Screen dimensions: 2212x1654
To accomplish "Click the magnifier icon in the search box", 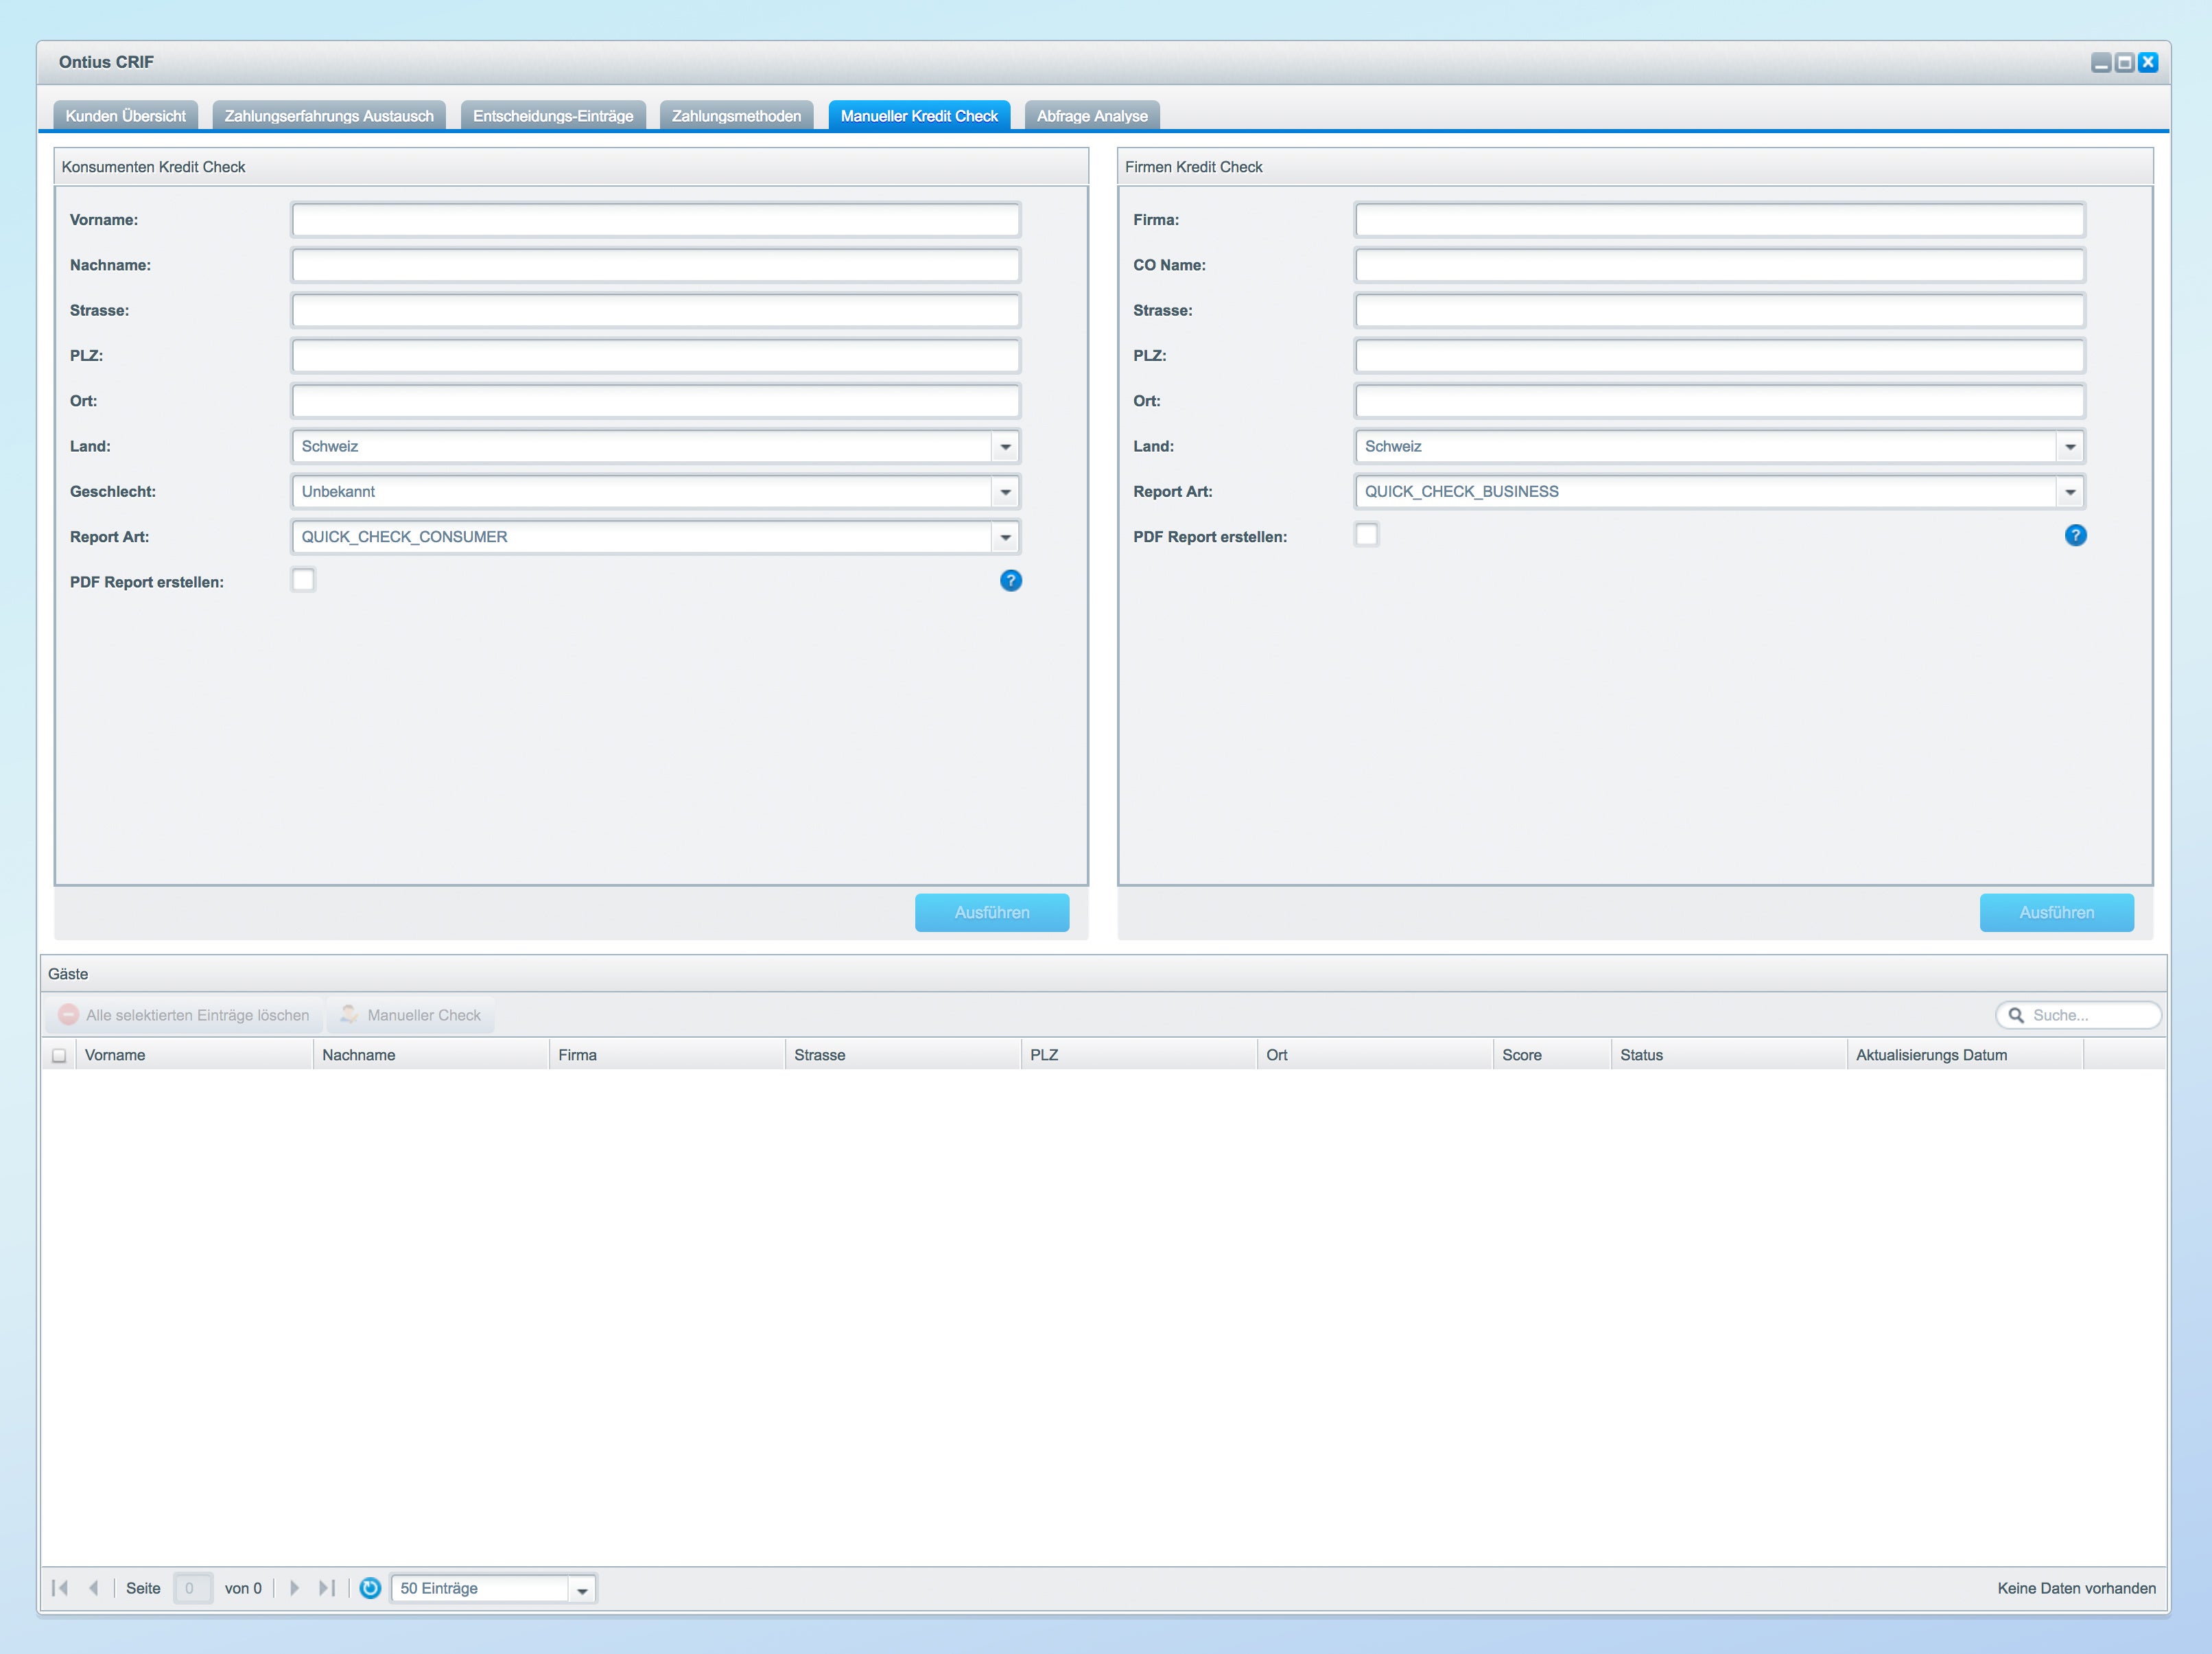I will (x=2016, y=1015).
